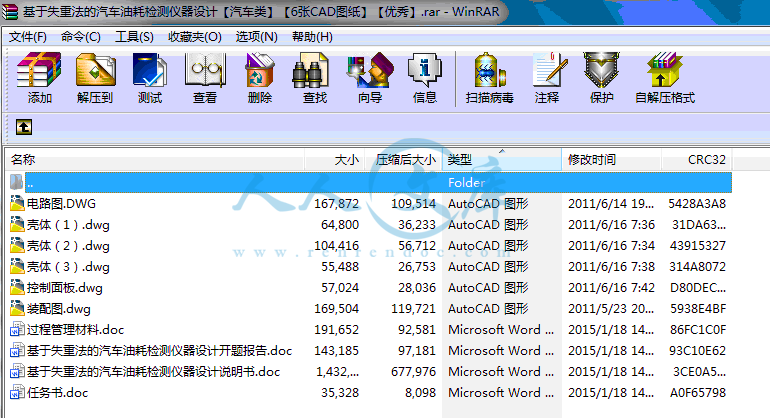Click modified time 2011/6/16 7:34

pyautogui.click(x=611, y=246)
